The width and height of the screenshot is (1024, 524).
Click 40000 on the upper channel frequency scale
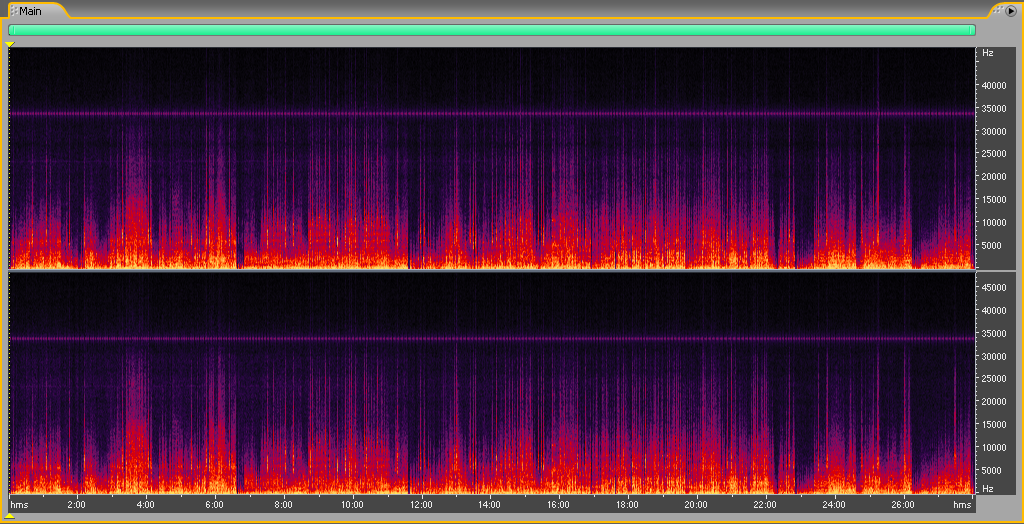[993, 85]
